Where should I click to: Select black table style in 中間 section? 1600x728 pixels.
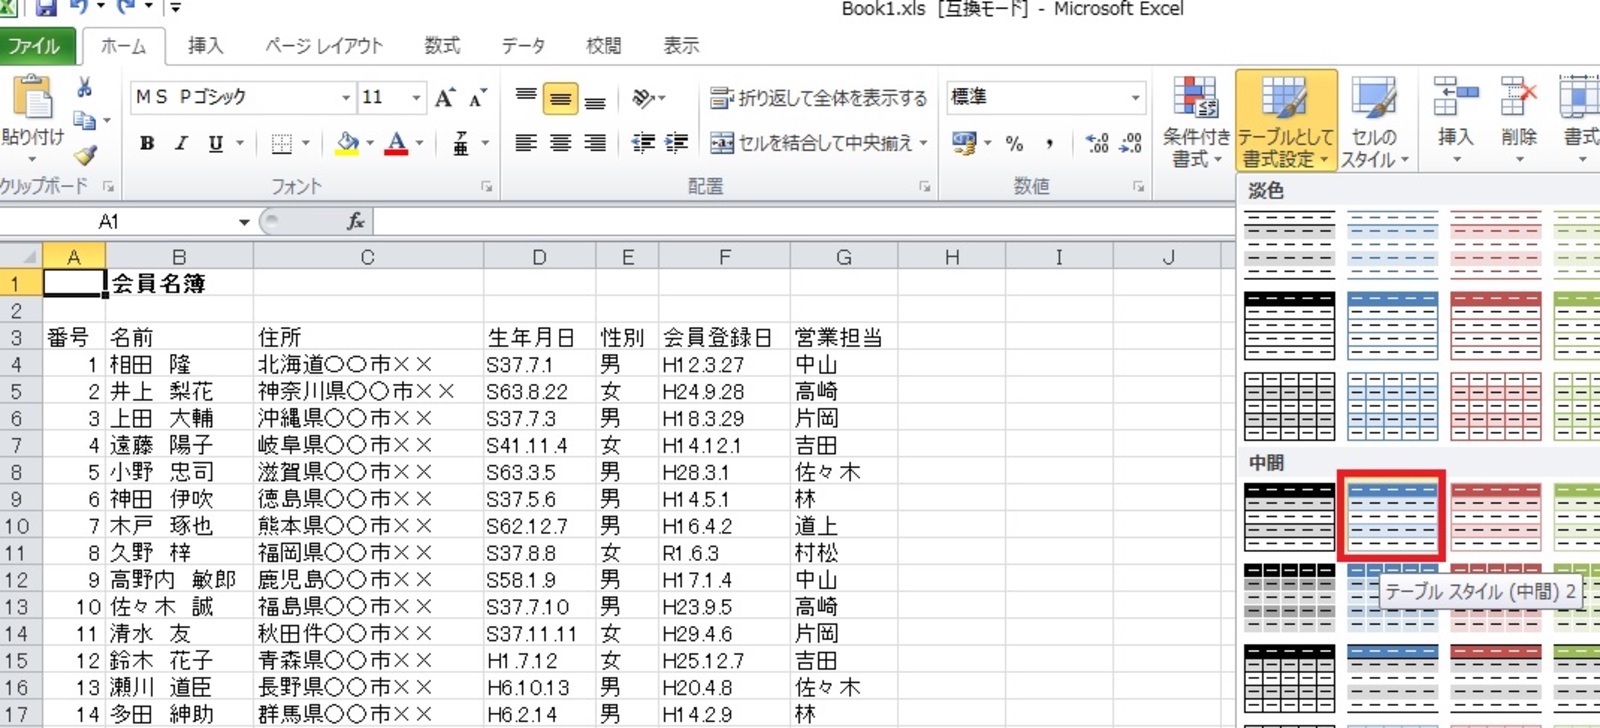tap(1289, 517)
